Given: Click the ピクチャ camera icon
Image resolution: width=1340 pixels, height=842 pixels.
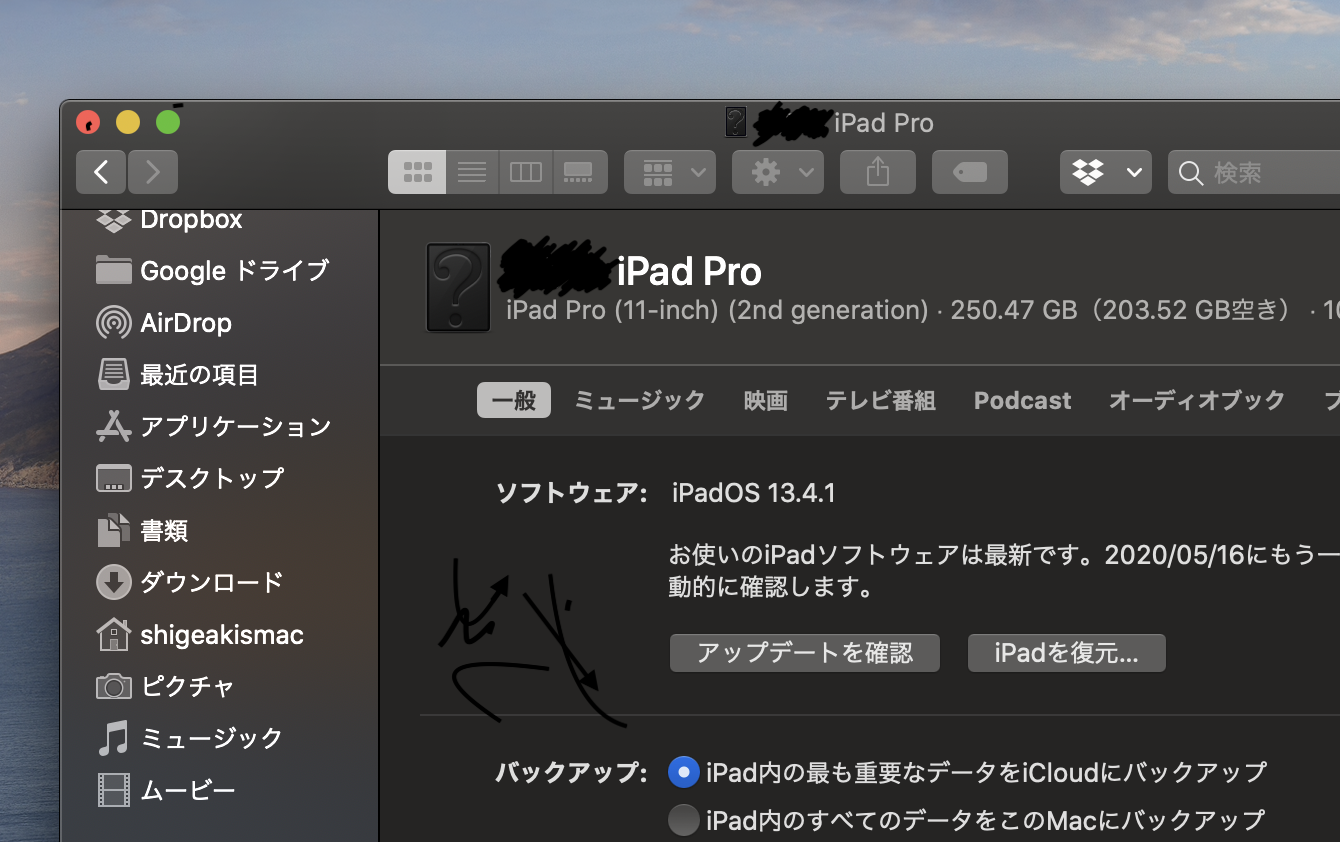Looking at the screenshot, I should (114, 686).
